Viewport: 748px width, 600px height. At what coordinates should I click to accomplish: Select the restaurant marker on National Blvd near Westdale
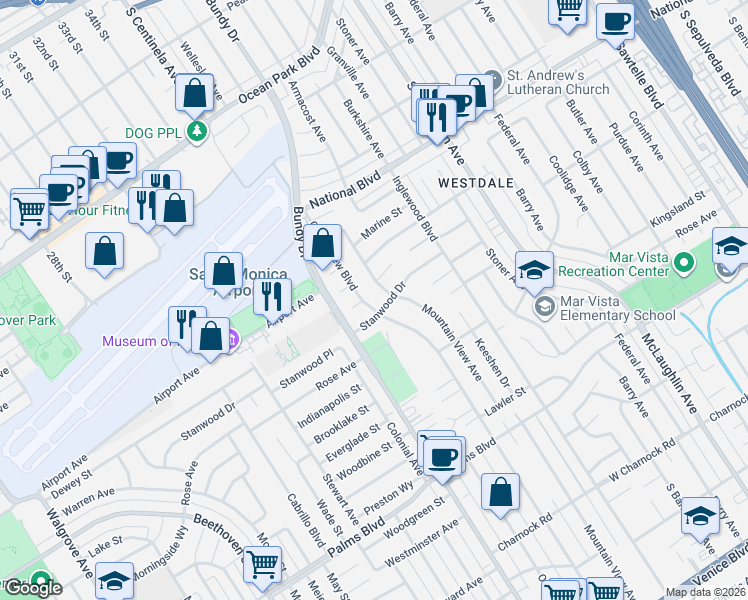437,118
